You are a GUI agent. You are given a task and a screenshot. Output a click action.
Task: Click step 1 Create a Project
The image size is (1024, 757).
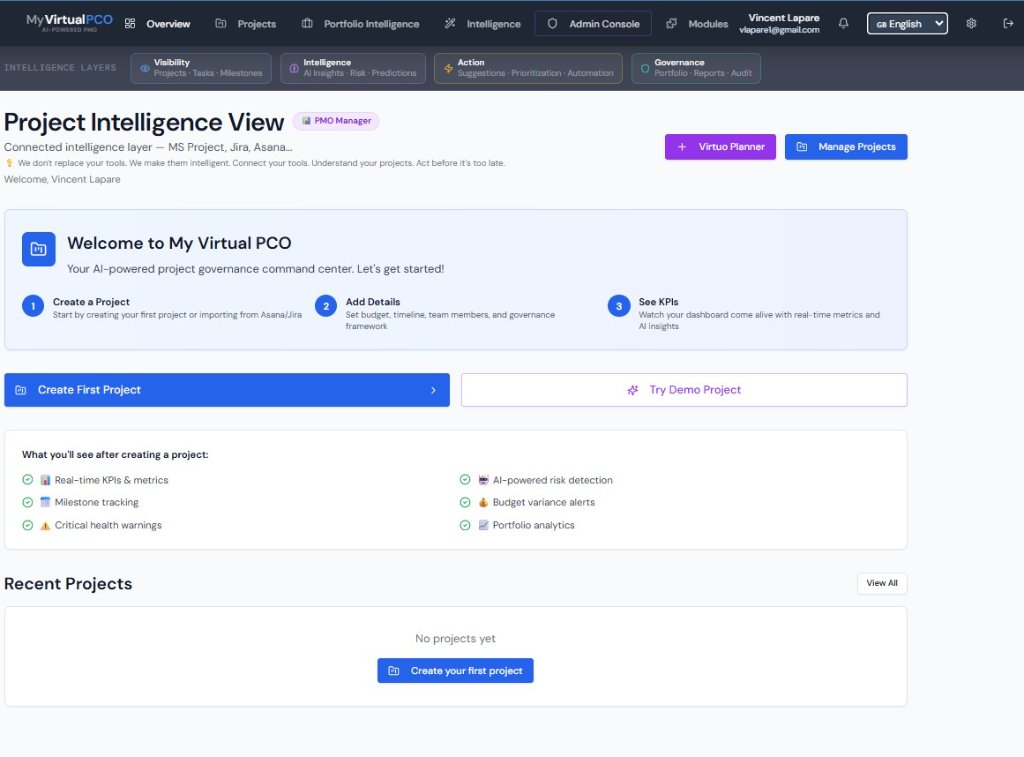tap(162, 308)
